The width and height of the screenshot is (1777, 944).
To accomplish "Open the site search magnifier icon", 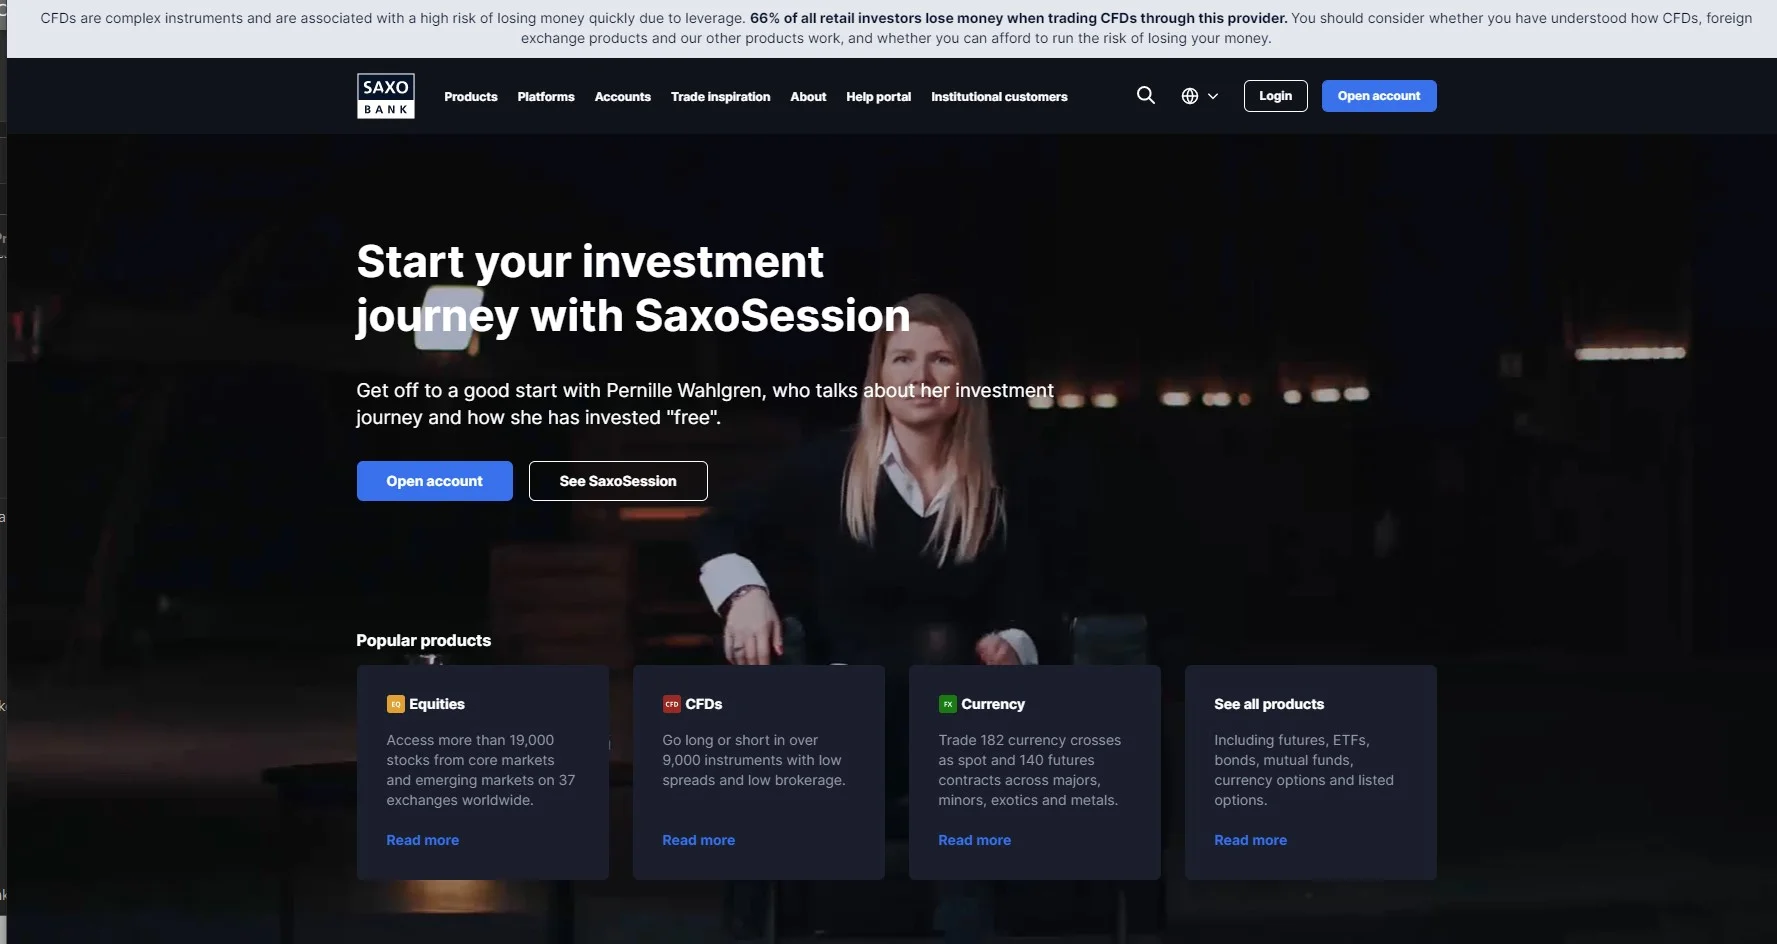I will coord(1146,95).
